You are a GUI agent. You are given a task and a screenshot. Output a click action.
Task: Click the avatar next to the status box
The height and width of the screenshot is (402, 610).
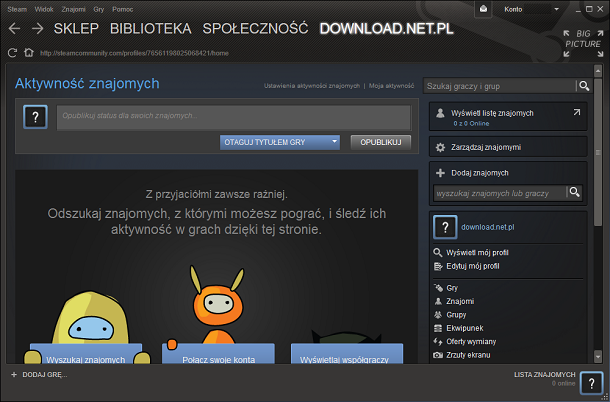click(35, 117)
